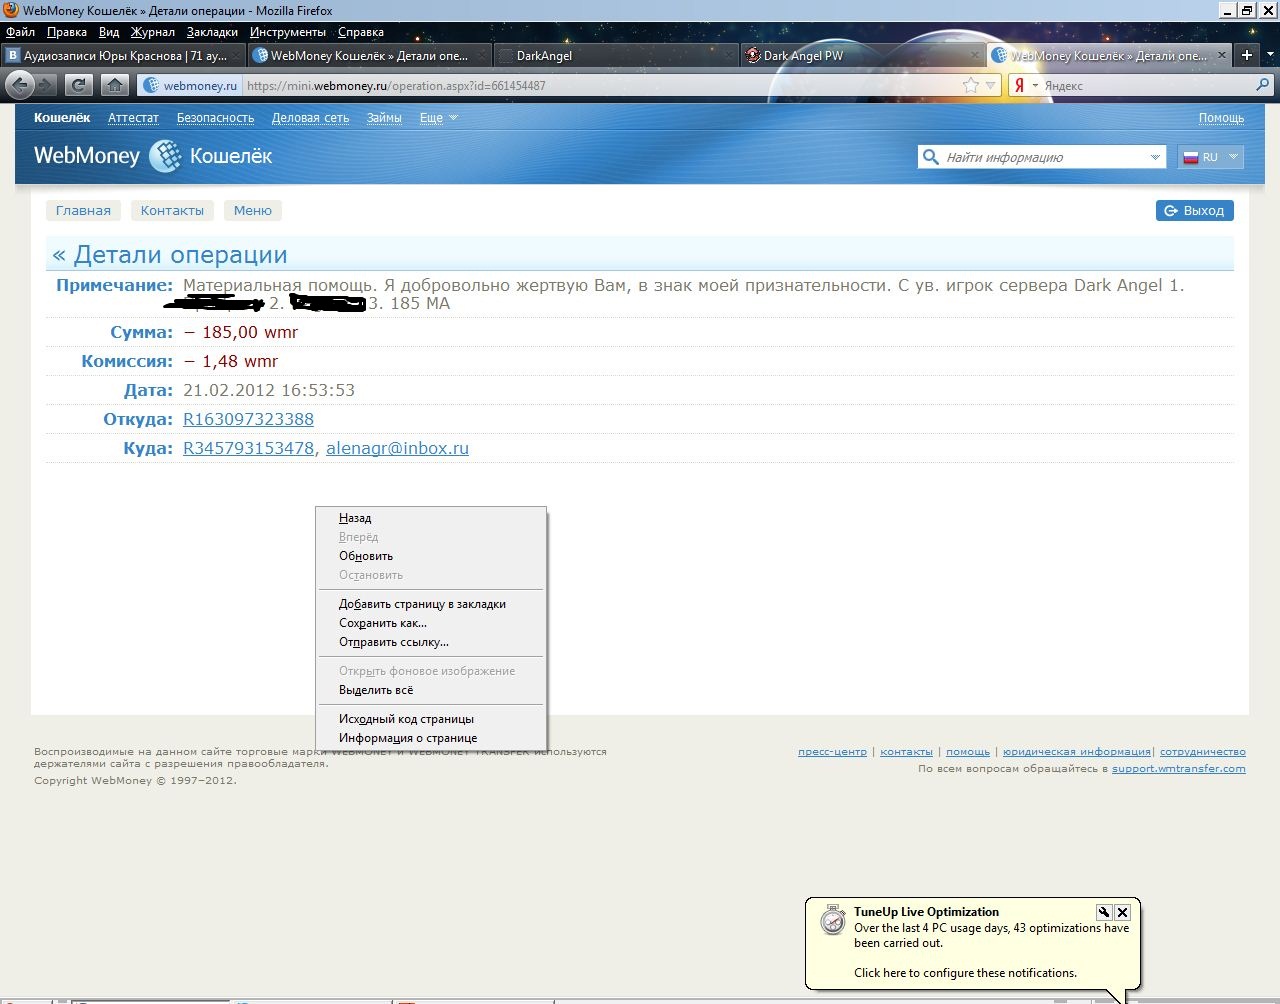
Task: Open the destination wallet link R345793153478
Action: (248, 448)
